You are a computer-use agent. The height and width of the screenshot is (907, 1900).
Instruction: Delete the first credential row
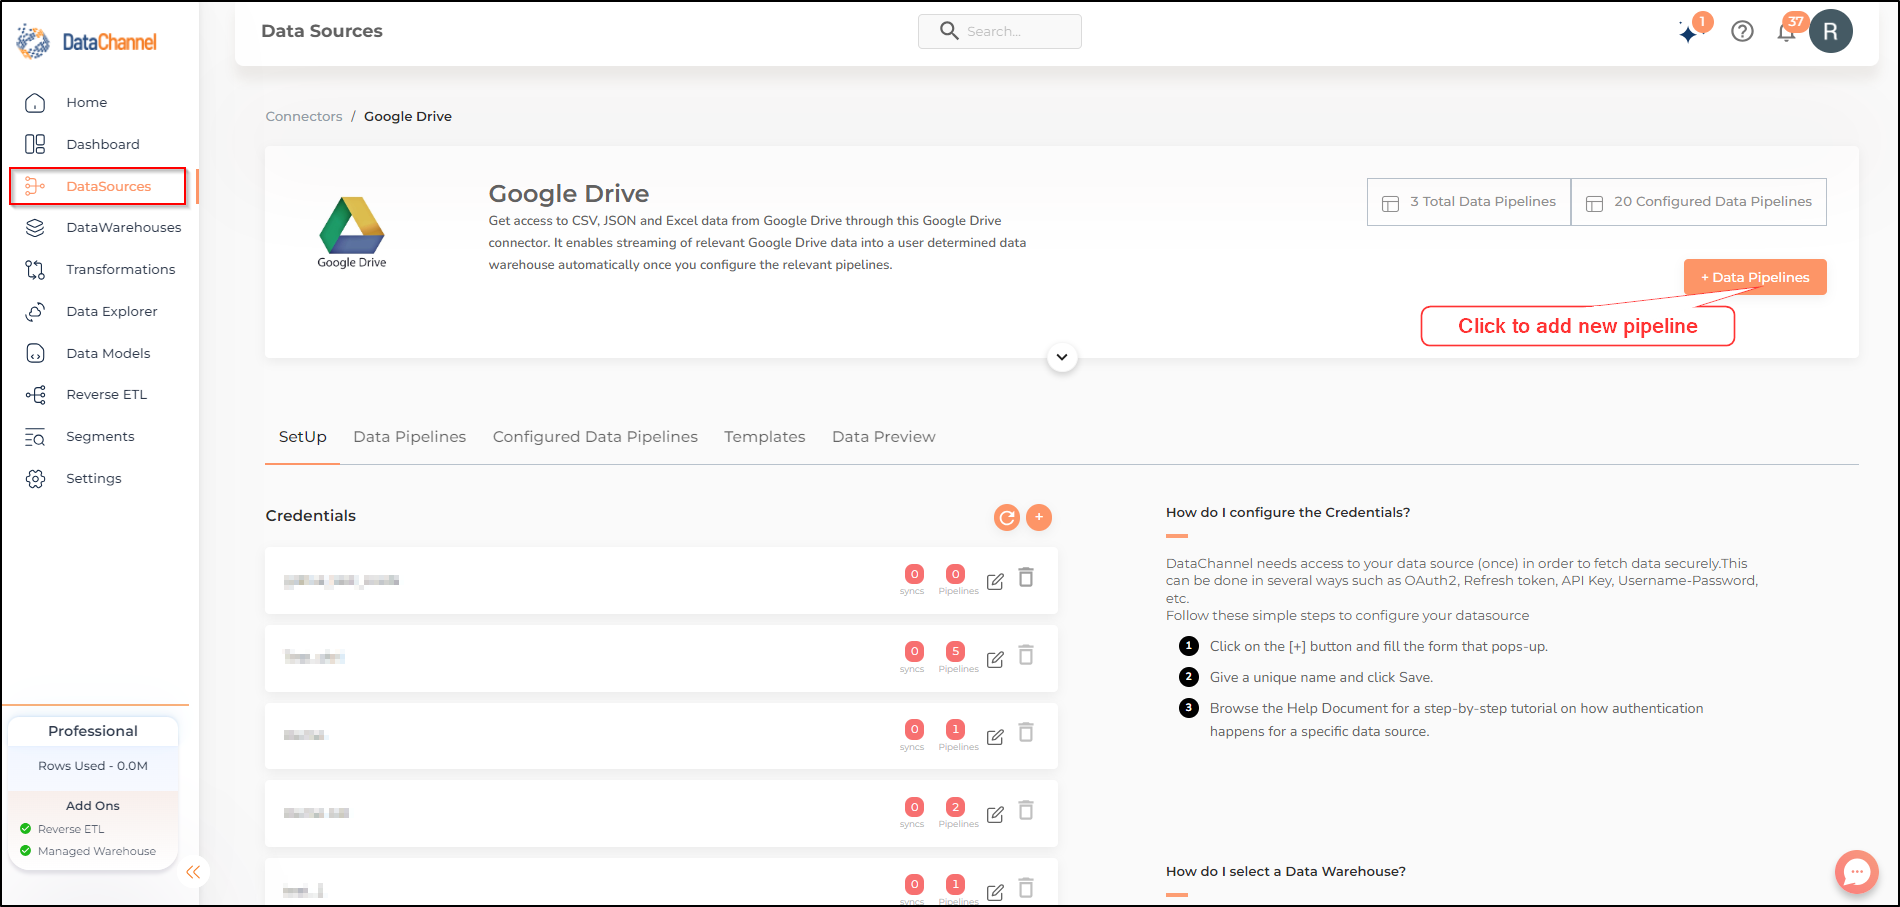(1026, 577)
